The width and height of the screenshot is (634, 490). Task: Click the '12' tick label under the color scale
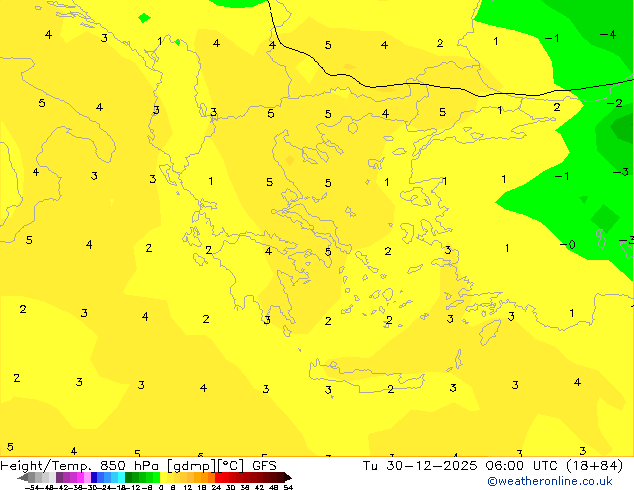188,487
